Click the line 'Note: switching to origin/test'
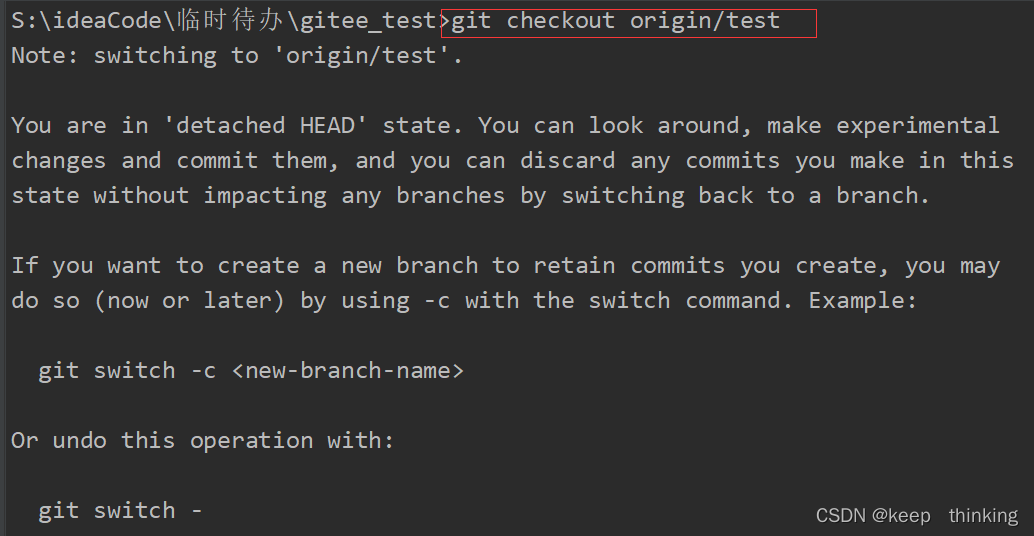The image size is (1034, 536). click(x=237, y=56)
